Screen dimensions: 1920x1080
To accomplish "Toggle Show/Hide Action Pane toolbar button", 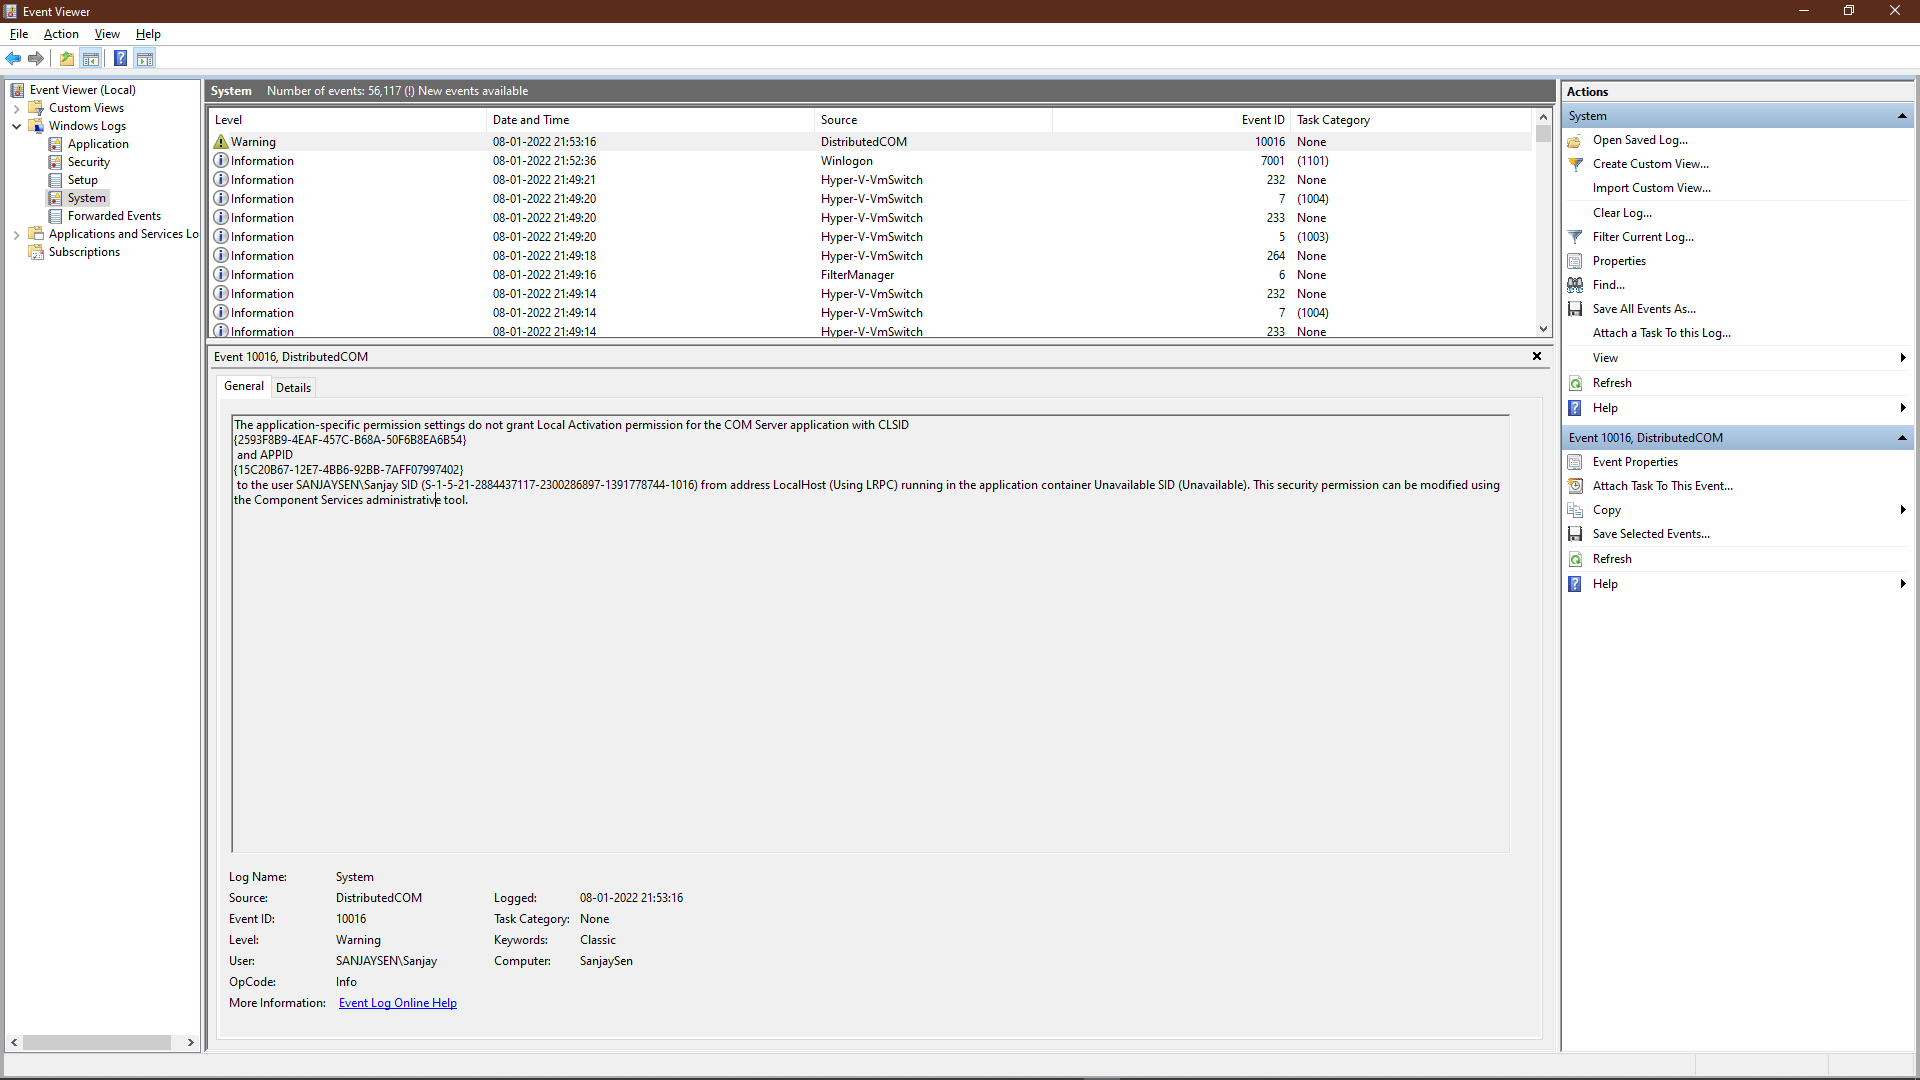I will click(145, 59).
